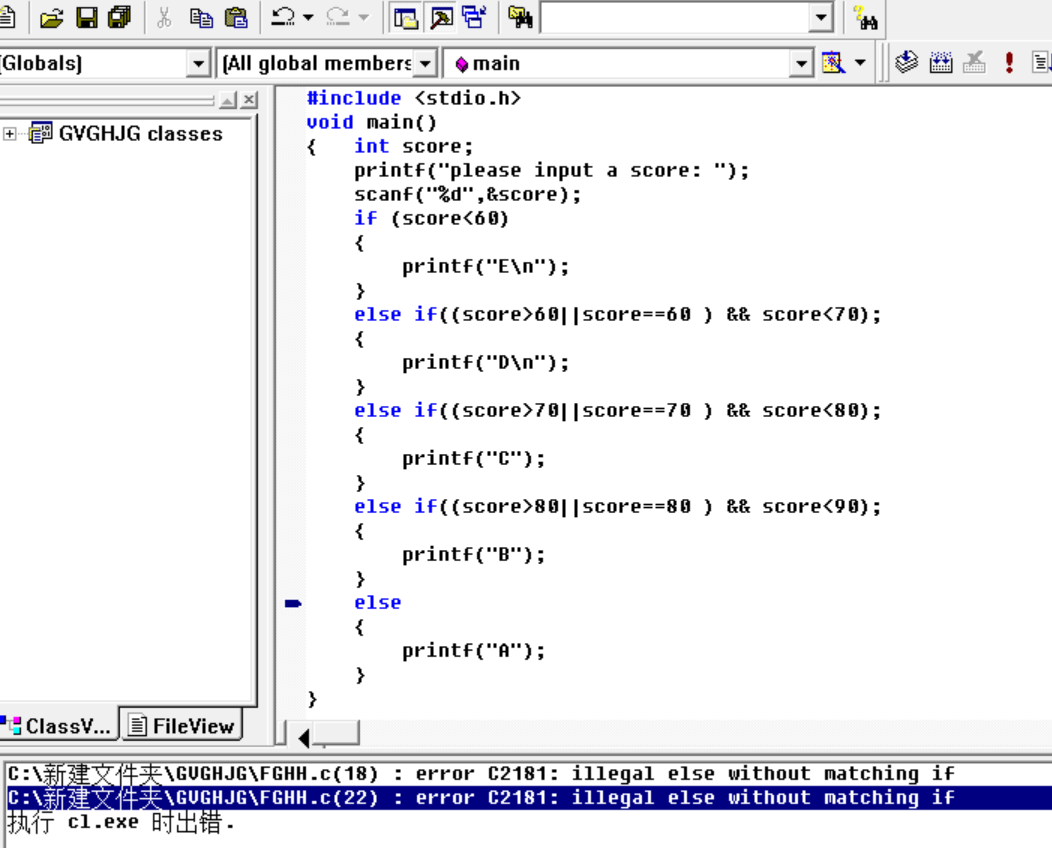1052x848 pixels.
Task: Click the void main() line
Action: point(371,122)
